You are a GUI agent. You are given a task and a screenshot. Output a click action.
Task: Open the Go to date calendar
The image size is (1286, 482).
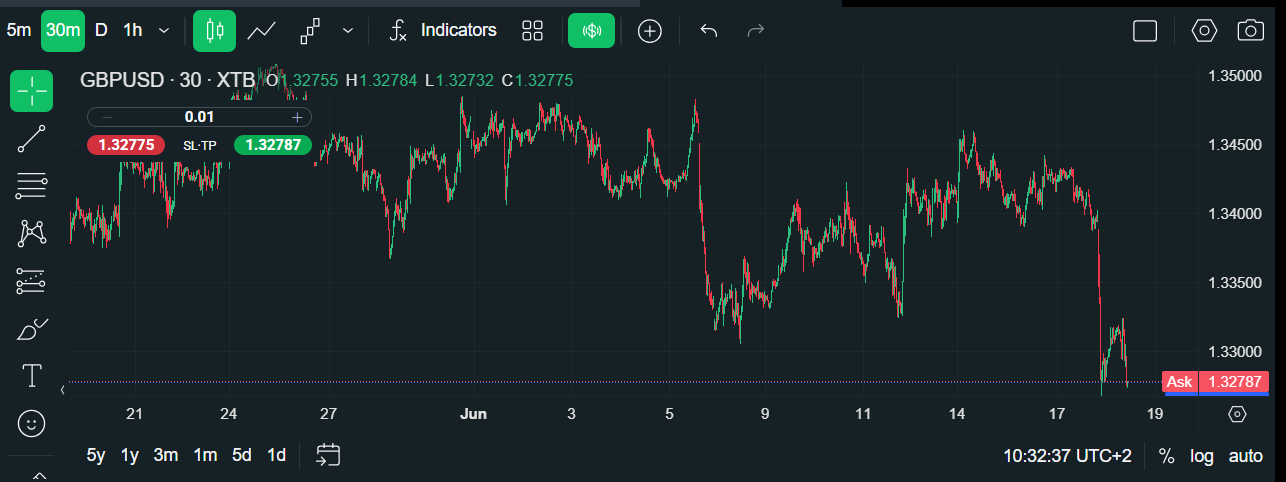[x=328, y=455]
